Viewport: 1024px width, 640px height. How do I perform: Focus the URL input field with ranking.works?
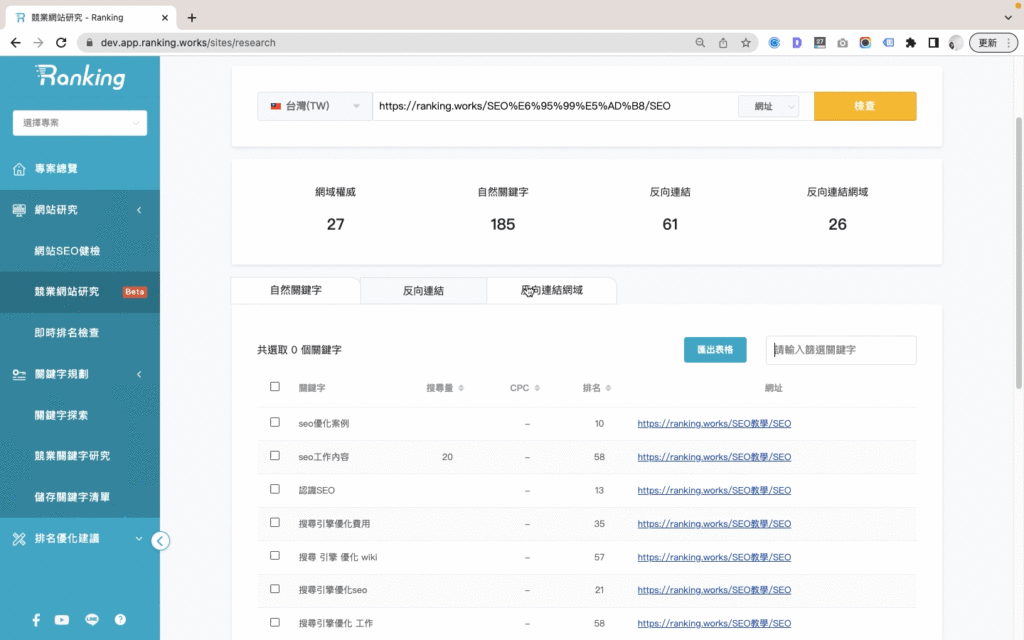click(x=555, y=106)
